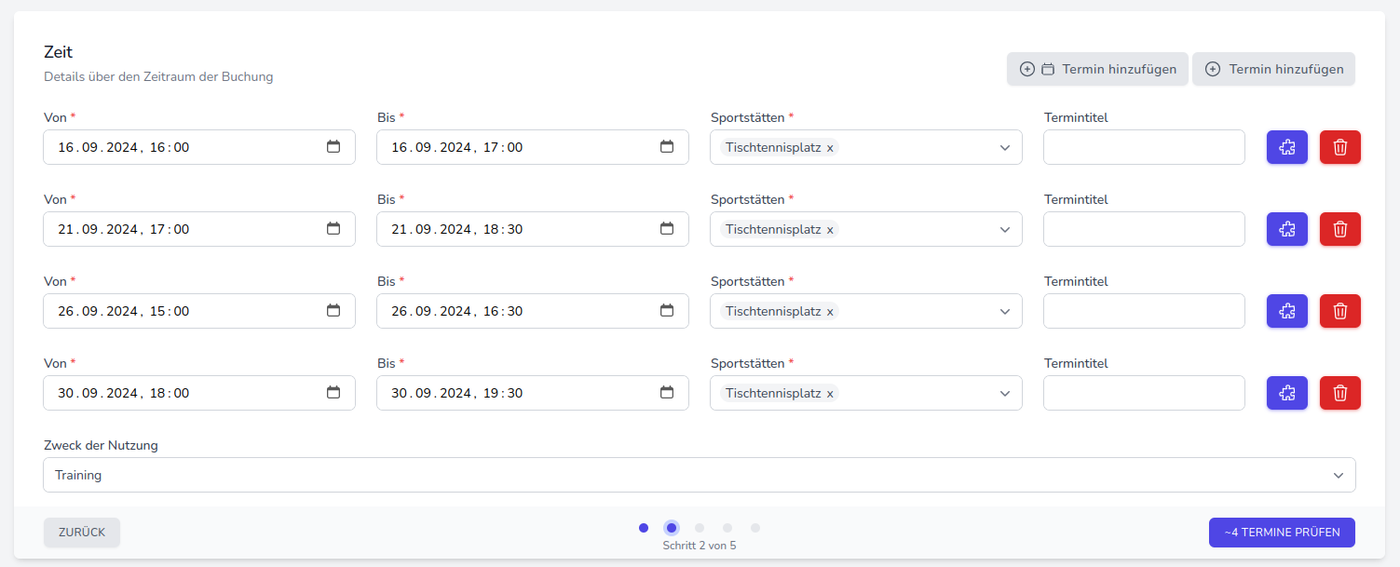1400x567 pixels.
Task: Delete the 16.09.2024 appointment with the trash icon
Action: coord(1340,147)
